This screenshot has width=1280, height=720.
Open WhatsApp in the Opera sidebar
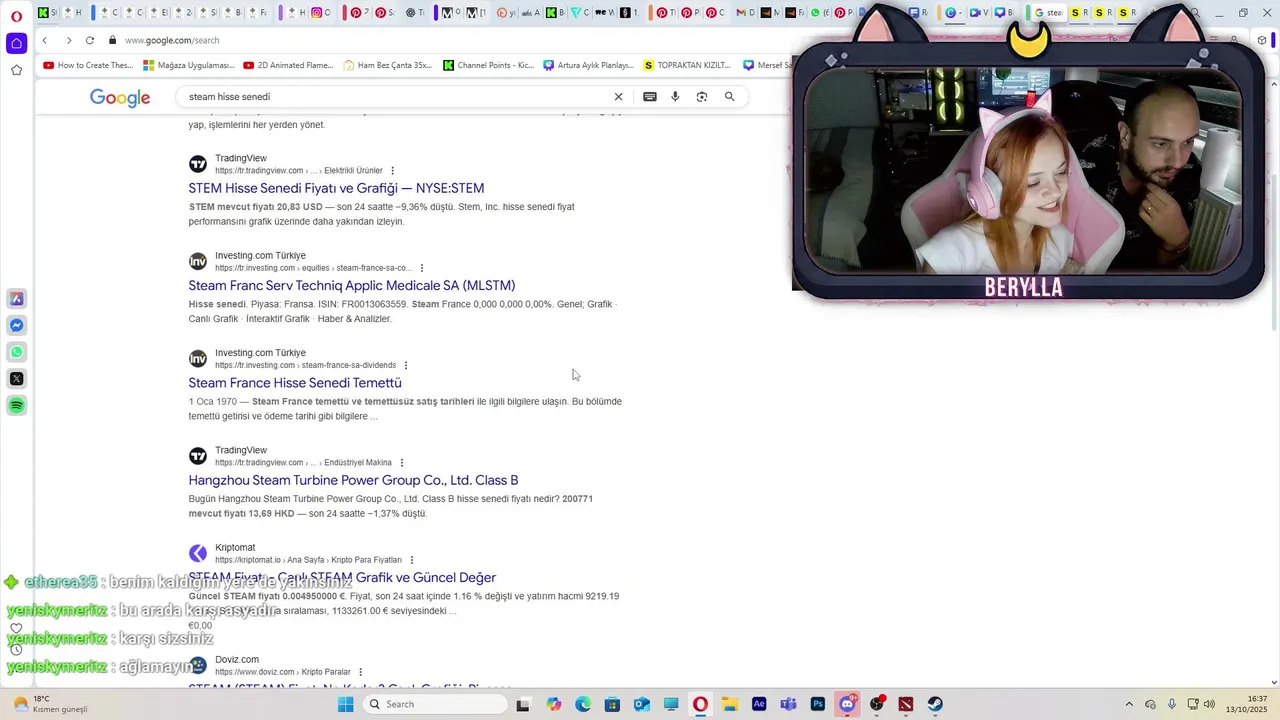pos(16,352)
